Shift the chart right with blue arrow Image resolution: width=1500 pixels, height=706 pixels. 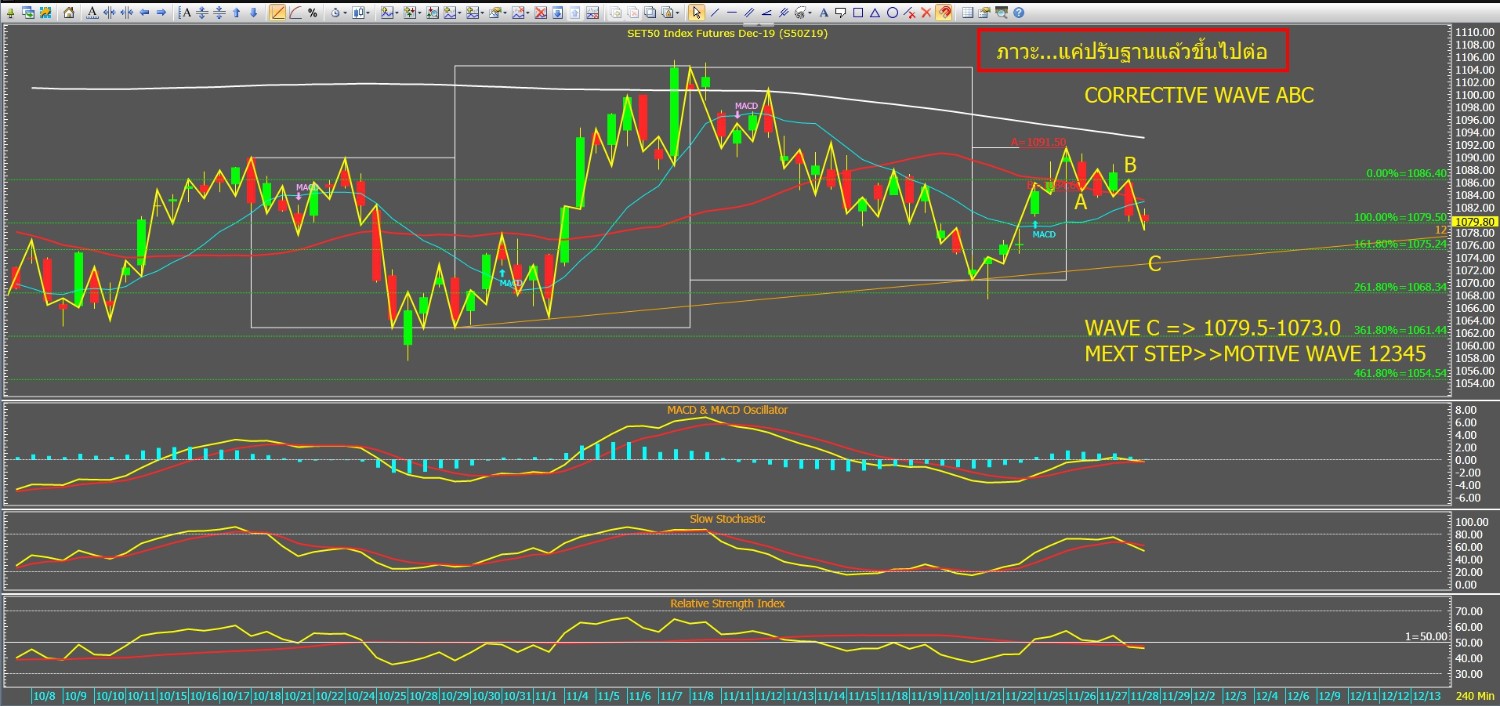(161, 13)
